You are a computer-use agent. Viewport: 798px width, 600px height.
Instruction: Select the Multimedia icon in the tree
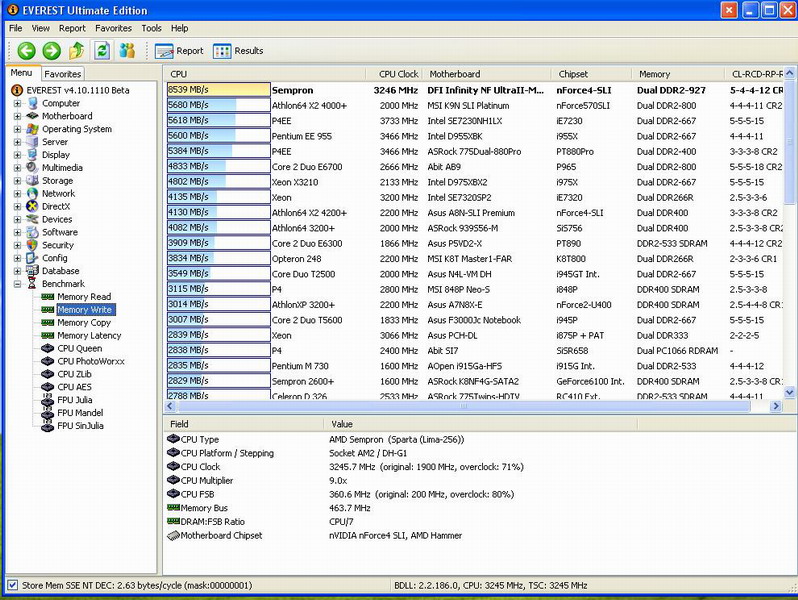tap(33, 167)
